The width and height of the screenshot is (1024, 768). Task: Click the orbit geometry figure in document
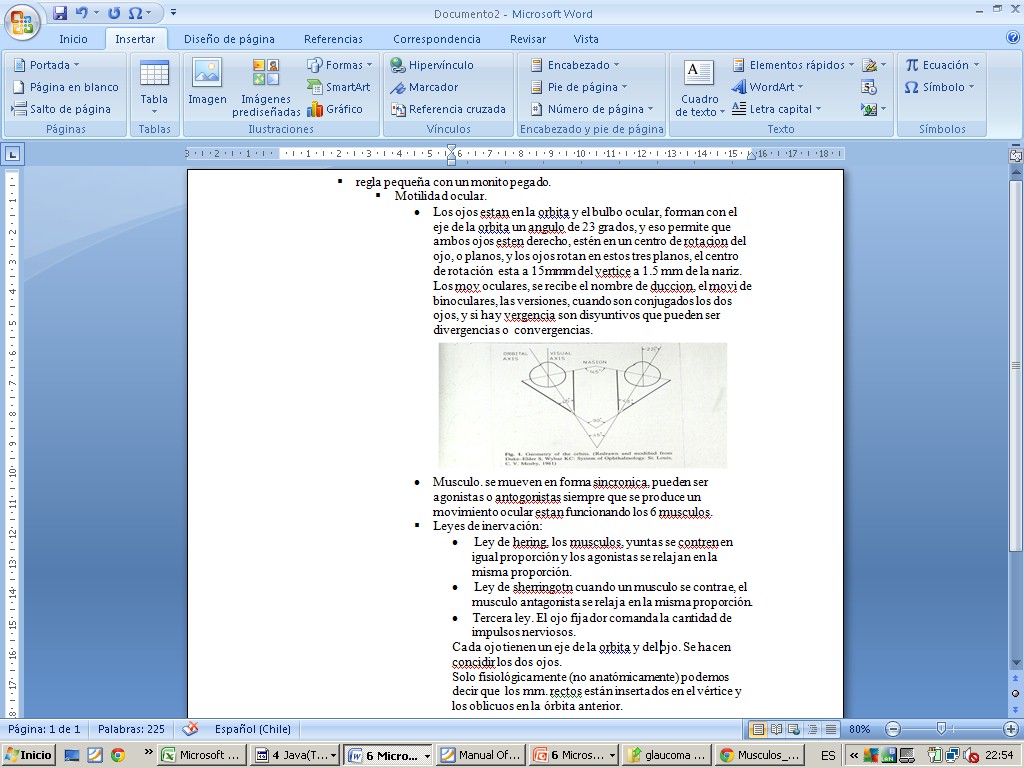point(582,405)
